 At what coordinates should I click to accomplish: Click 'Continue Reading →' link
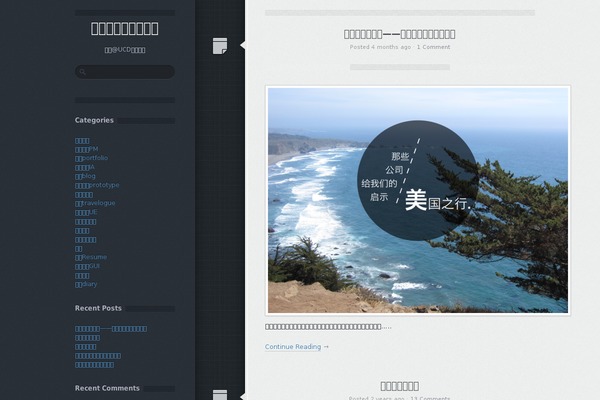point(297,347)
